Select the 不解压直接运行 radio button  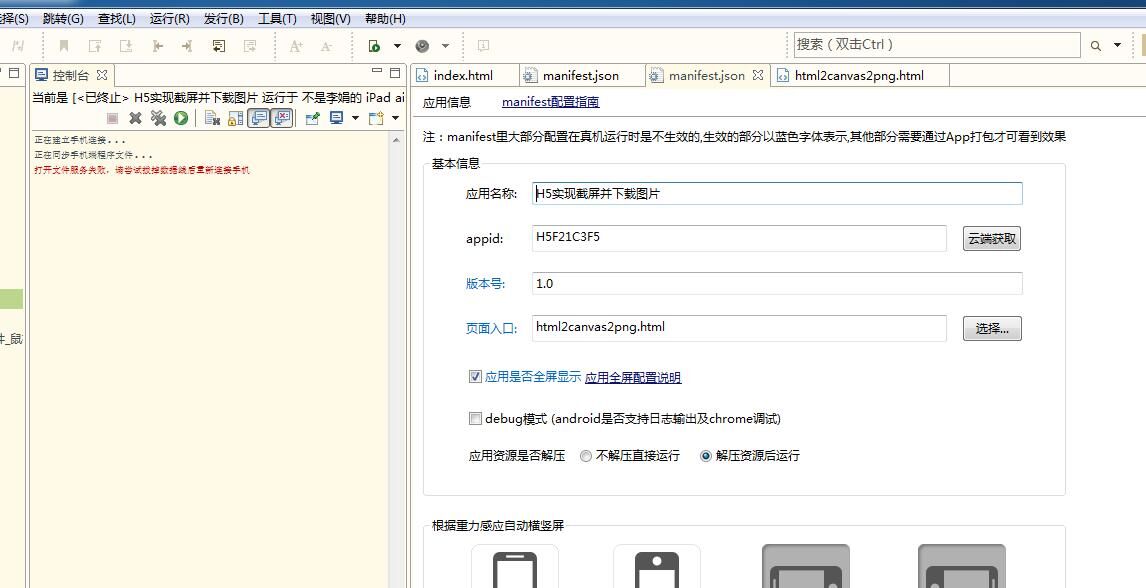[x=586, y=456]
